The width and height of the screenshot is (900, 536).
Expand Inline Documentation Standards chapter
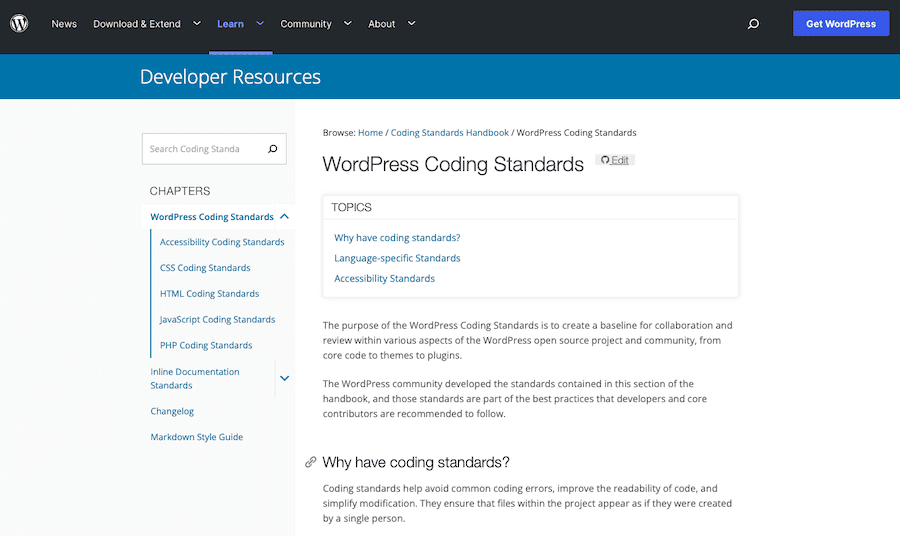pos(285,378)
